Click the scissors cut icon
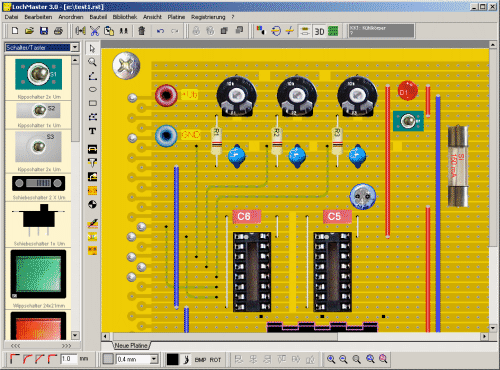This screenshot has height=370, width=500. coord(95,31)
